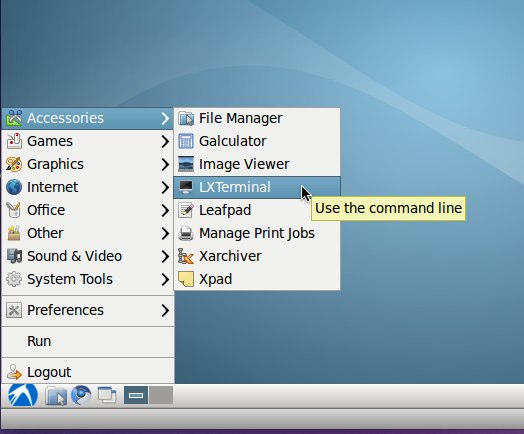Expand the System Tools submenu arrow
524x434 pixels.
(x=165, y=280)
